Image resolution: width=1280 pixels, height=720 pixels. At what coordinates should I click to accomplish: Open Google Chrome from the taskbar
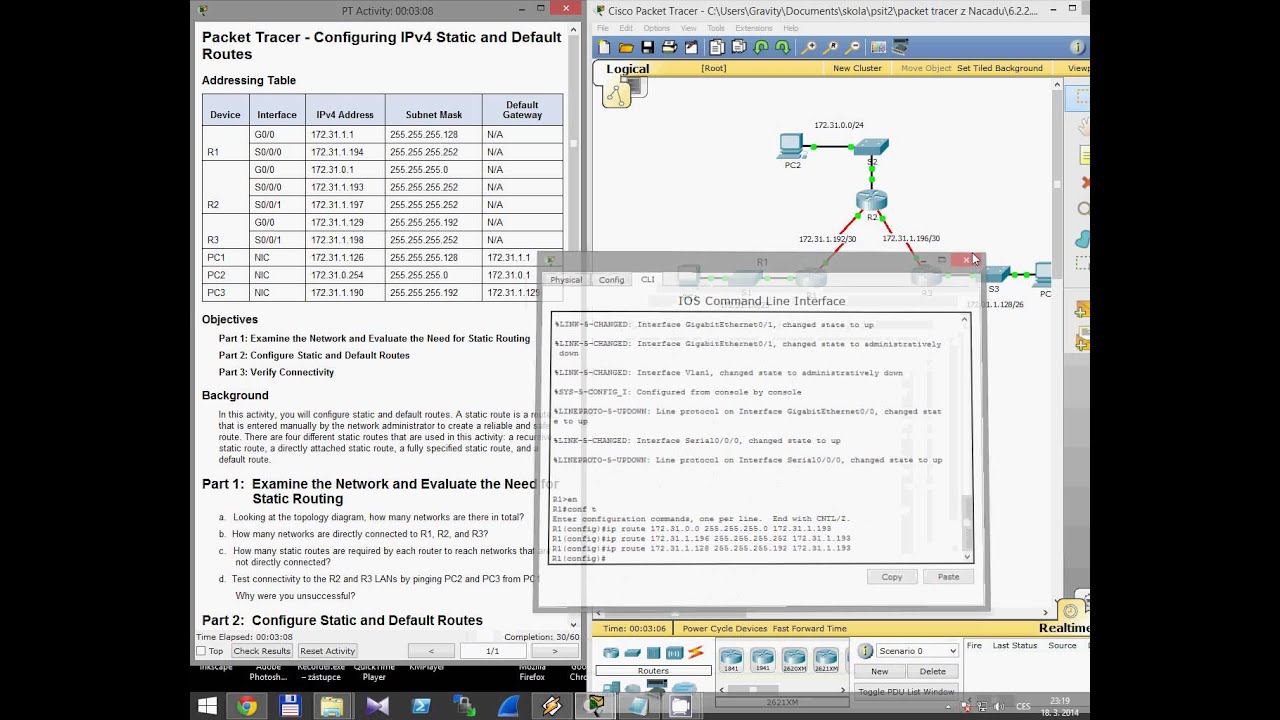247,706
